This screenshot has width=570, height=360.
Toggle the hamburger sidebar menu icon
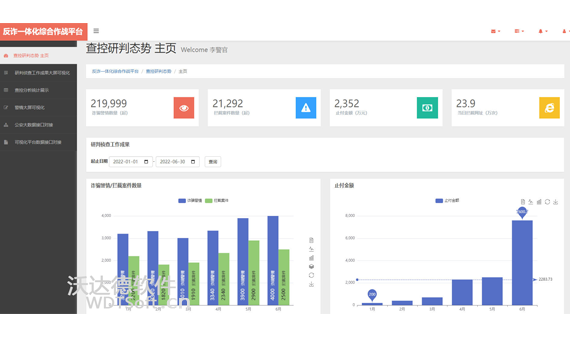click(x=96, y=31)
